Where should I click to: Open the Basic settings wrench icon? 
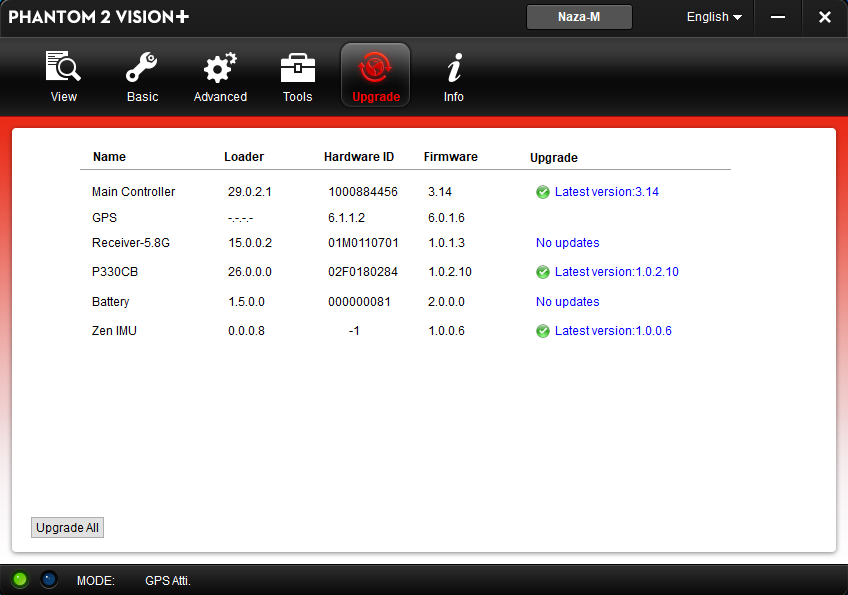[142, 67]
